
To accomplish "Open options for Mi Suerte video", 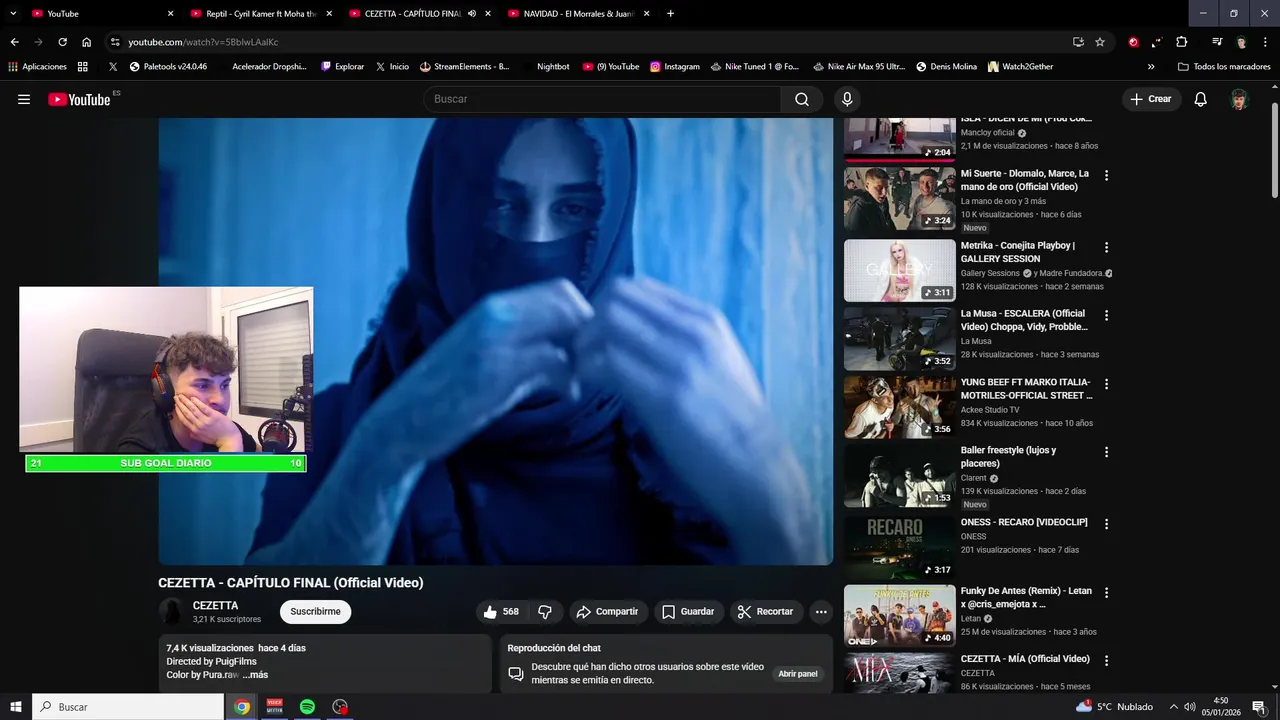I will tap(1106, 175).
